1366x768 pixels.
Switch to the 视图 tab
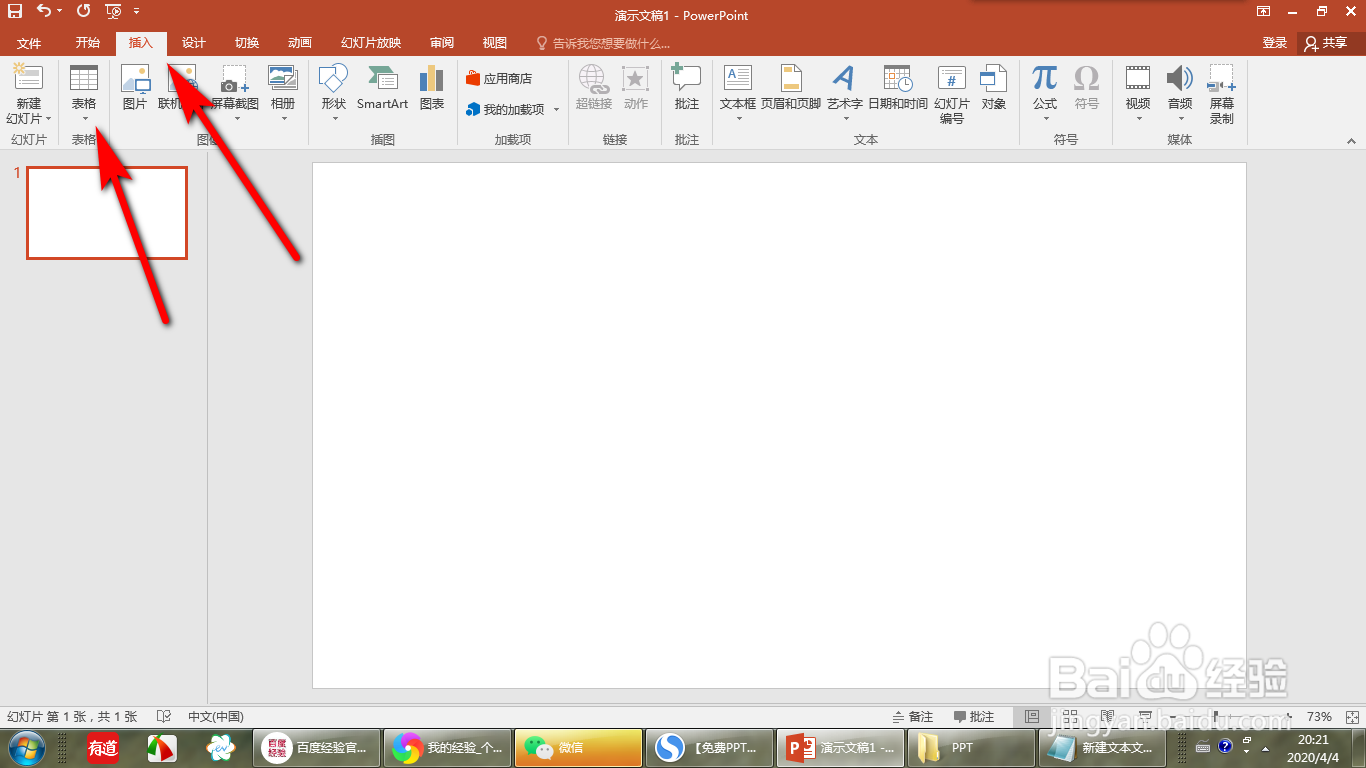pyautogui.click(x=495, y=43)
